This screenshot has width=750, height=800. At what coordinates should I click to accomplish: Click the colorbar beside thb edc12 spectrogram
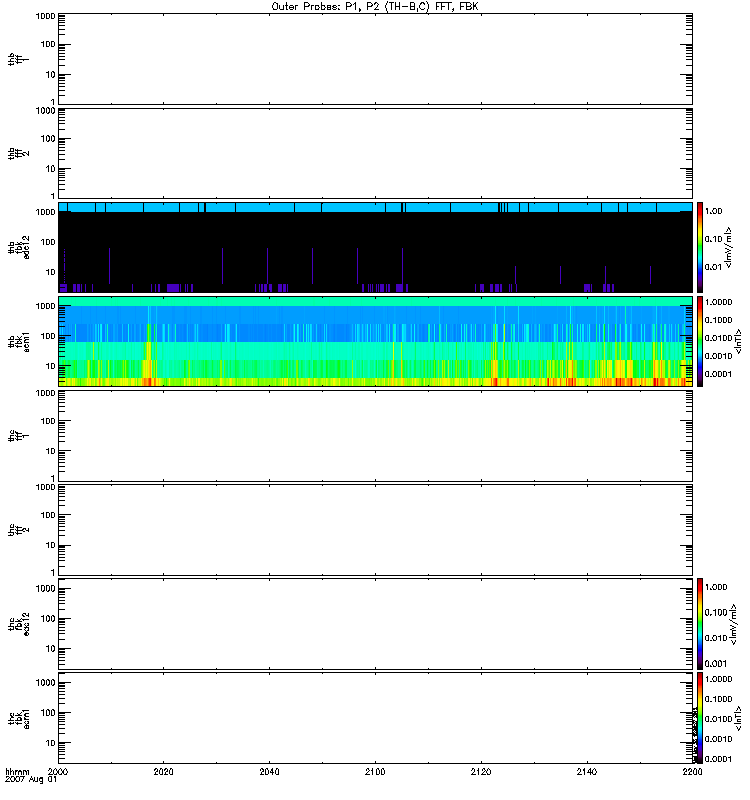click(x=700, y=247)
